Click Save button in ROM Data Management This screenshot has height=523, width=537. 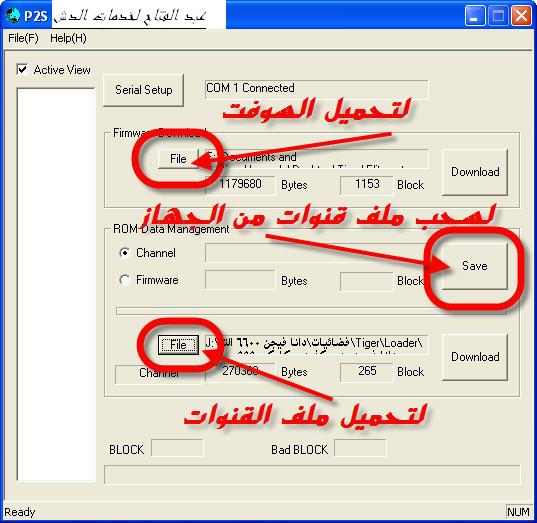[x=475, y=266]
